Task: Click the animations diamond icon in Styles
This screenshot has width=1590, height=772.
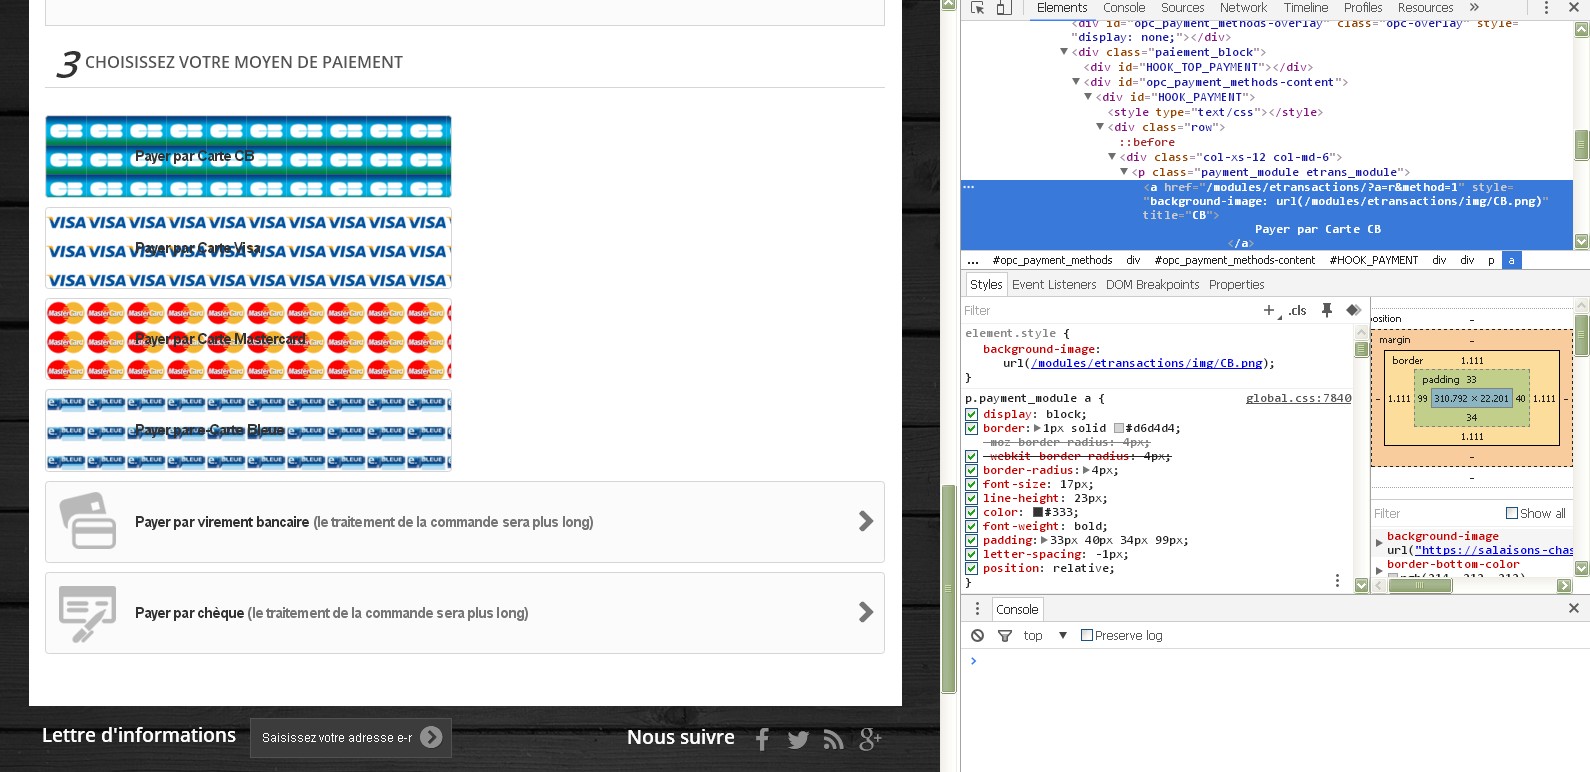Action: pyautogui.click(x=1353, y=311)
